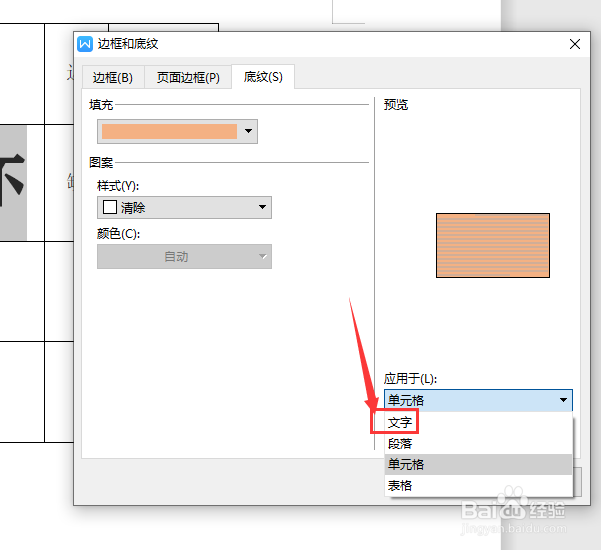
Task: Click the orange fill color swatch
Action: point(169,131)
